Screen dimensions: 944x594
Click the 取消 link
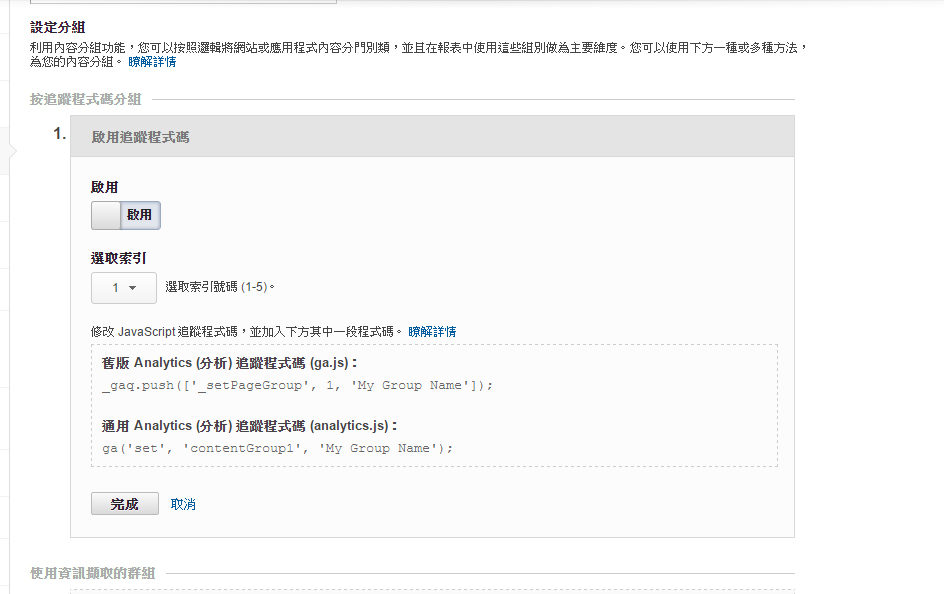tap(183, 504)
